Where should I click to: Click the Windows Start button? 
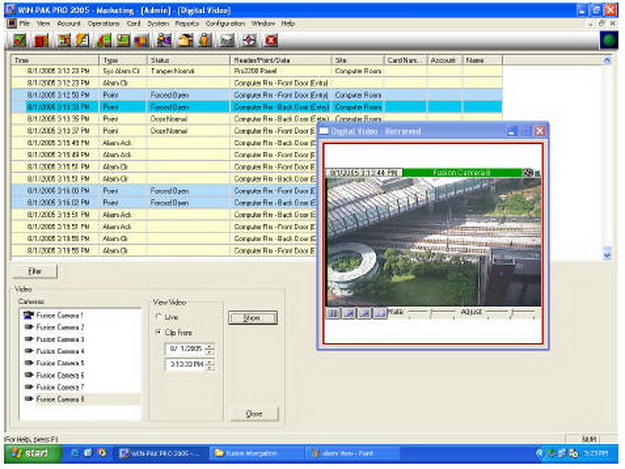click(x=30, y=453)
